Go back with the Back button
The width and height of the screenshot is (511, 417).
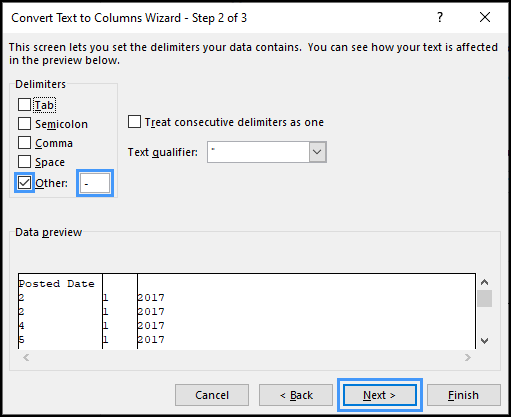pos(296,395)
